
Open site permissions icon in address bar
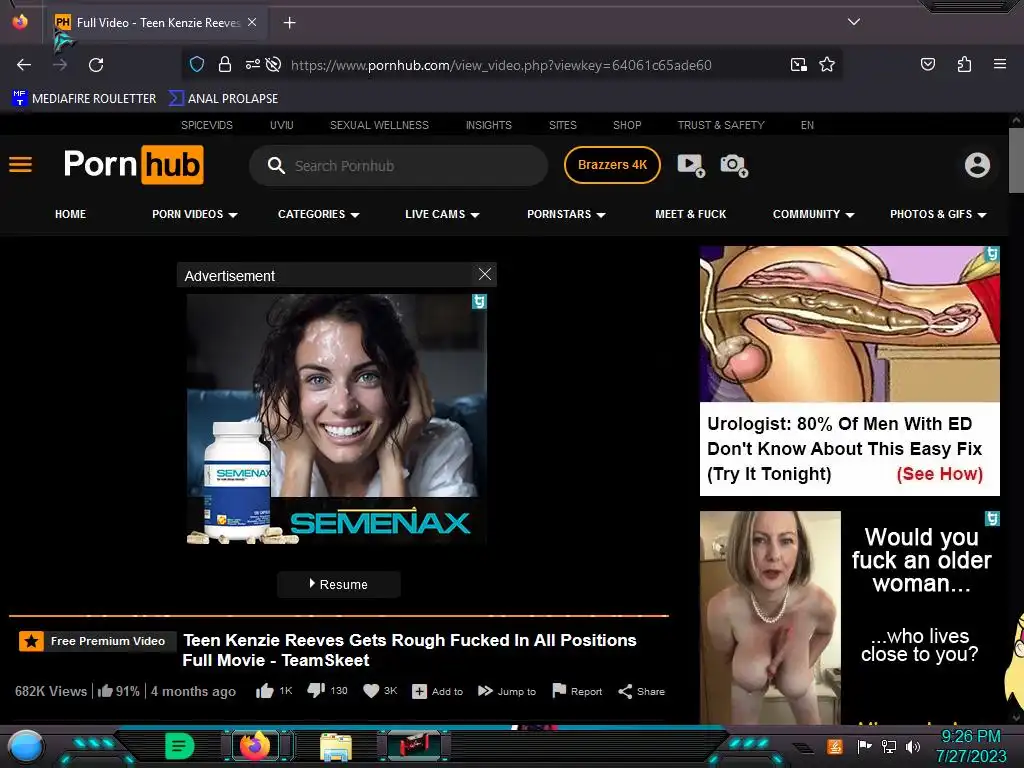[x=253, y=64]
